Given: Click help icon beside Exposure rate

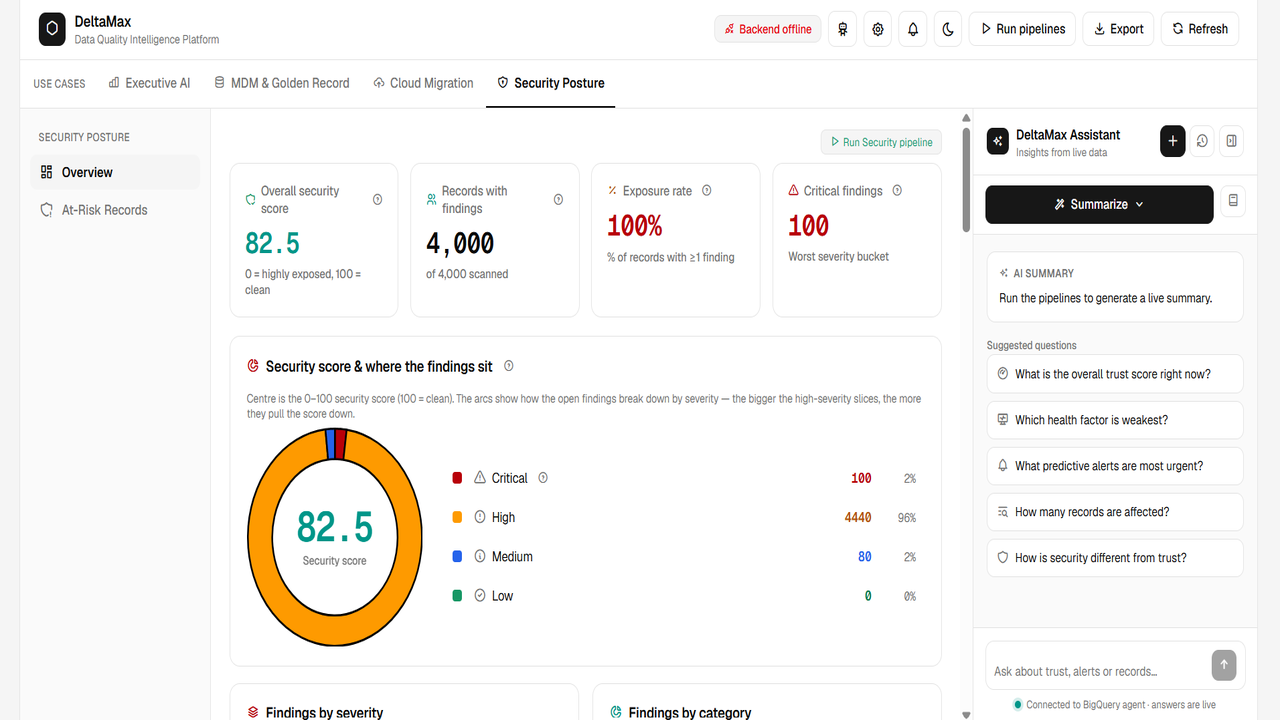Looking at the screenshot, I should [x=707, y=190].
